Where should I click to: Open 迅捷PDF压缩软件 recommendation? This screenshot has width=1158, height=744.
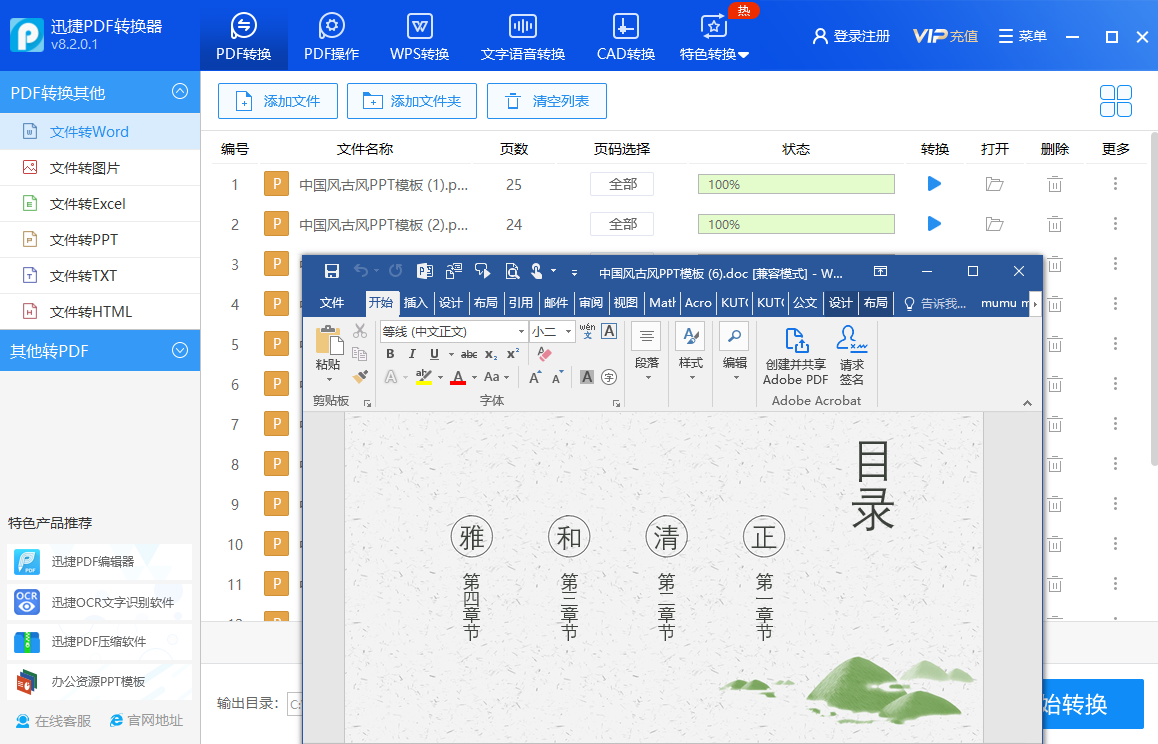pos(100,641)
